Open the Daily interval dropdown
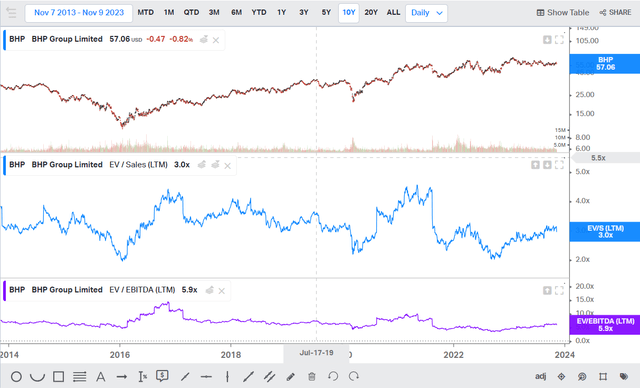This screenshot has width=640, height=388. coord(426,13)
